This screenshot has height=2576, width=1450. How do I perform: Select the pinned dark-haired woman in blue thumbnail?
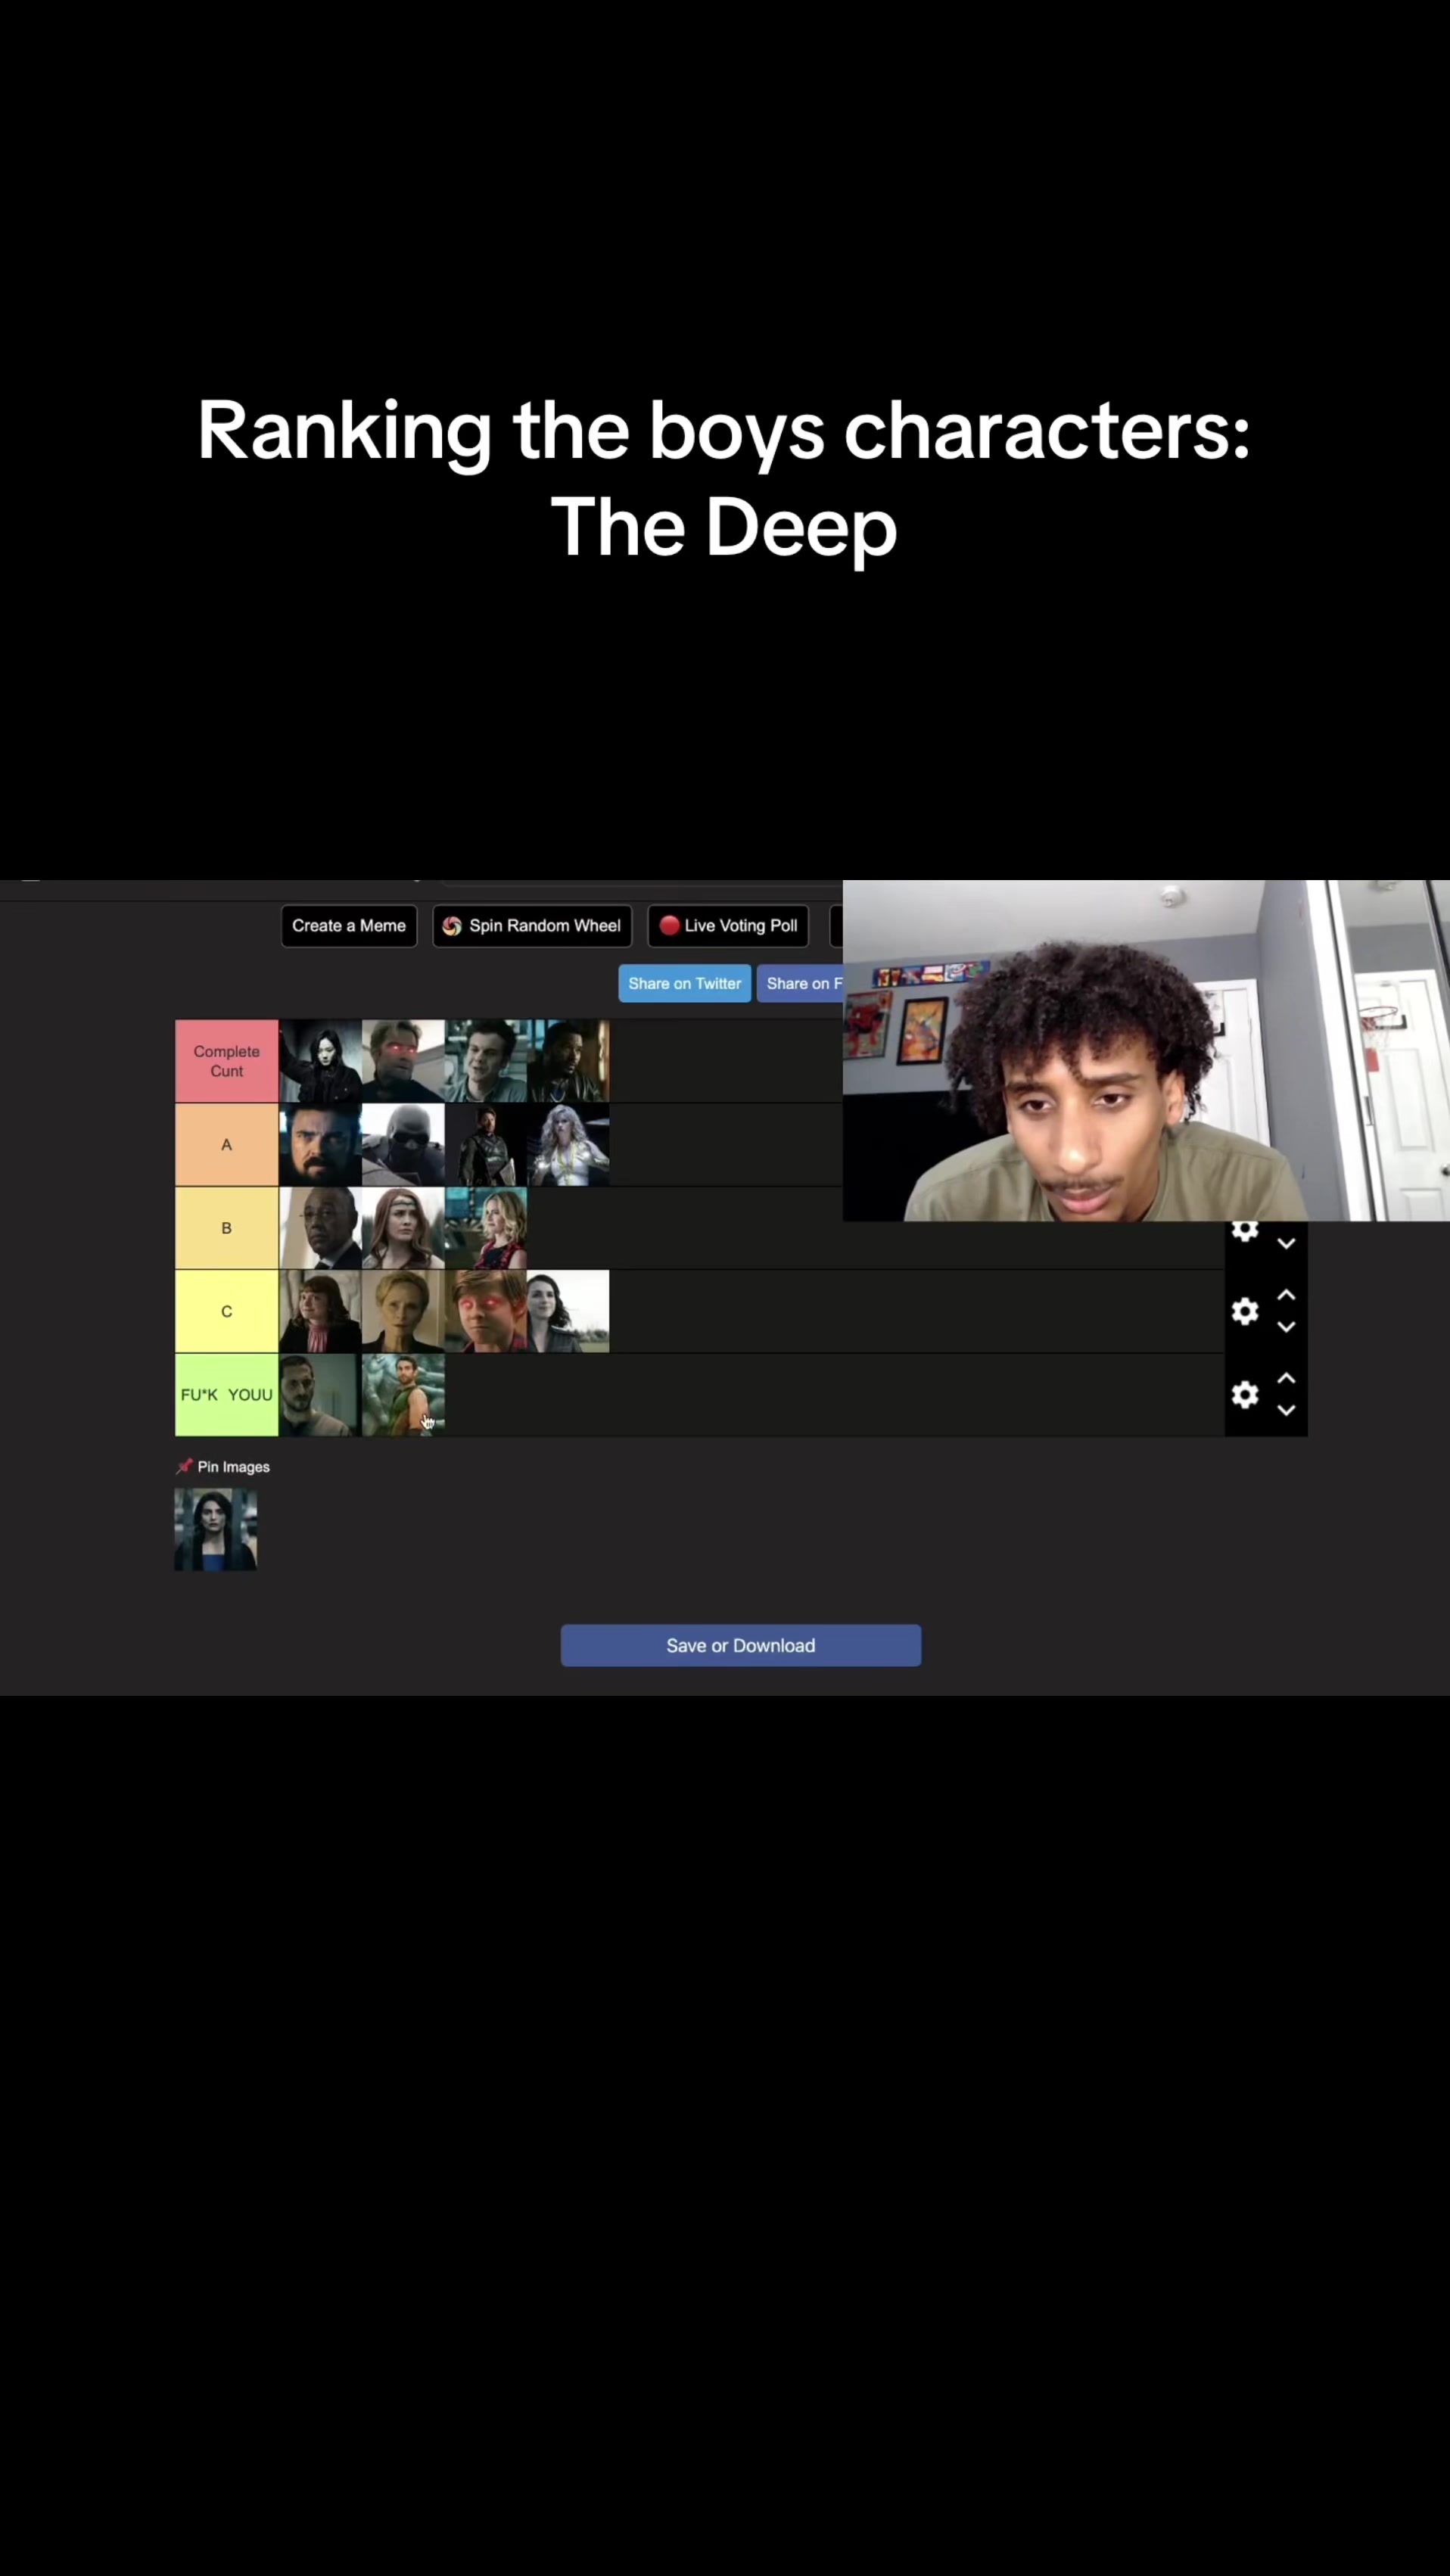(216, 1529)
